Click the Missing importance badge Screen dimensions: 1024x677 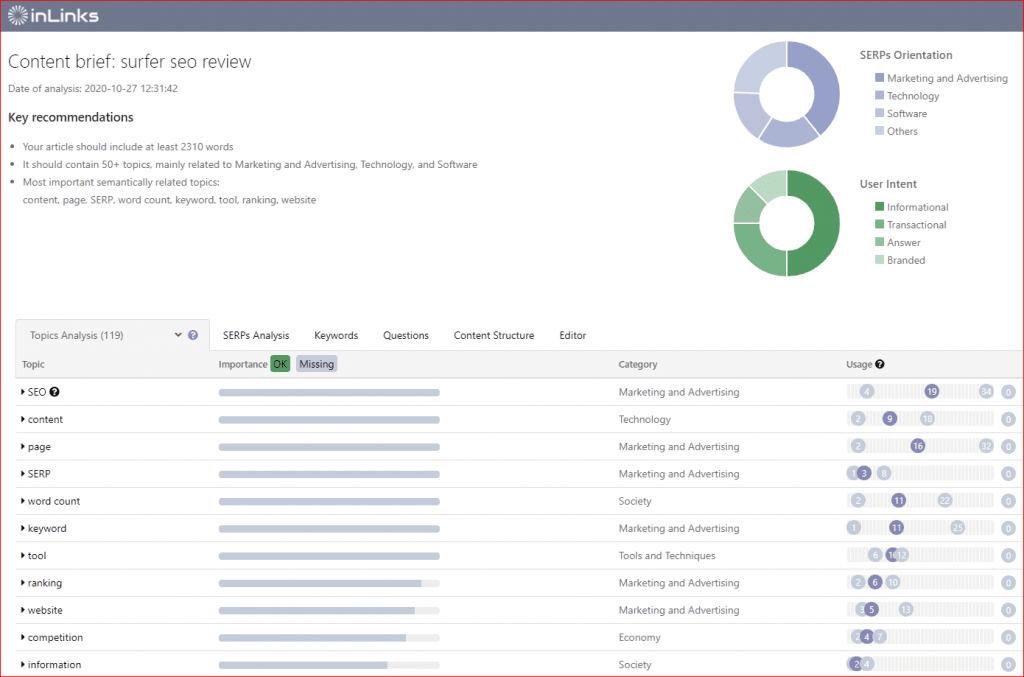click(x=317, y=364)
